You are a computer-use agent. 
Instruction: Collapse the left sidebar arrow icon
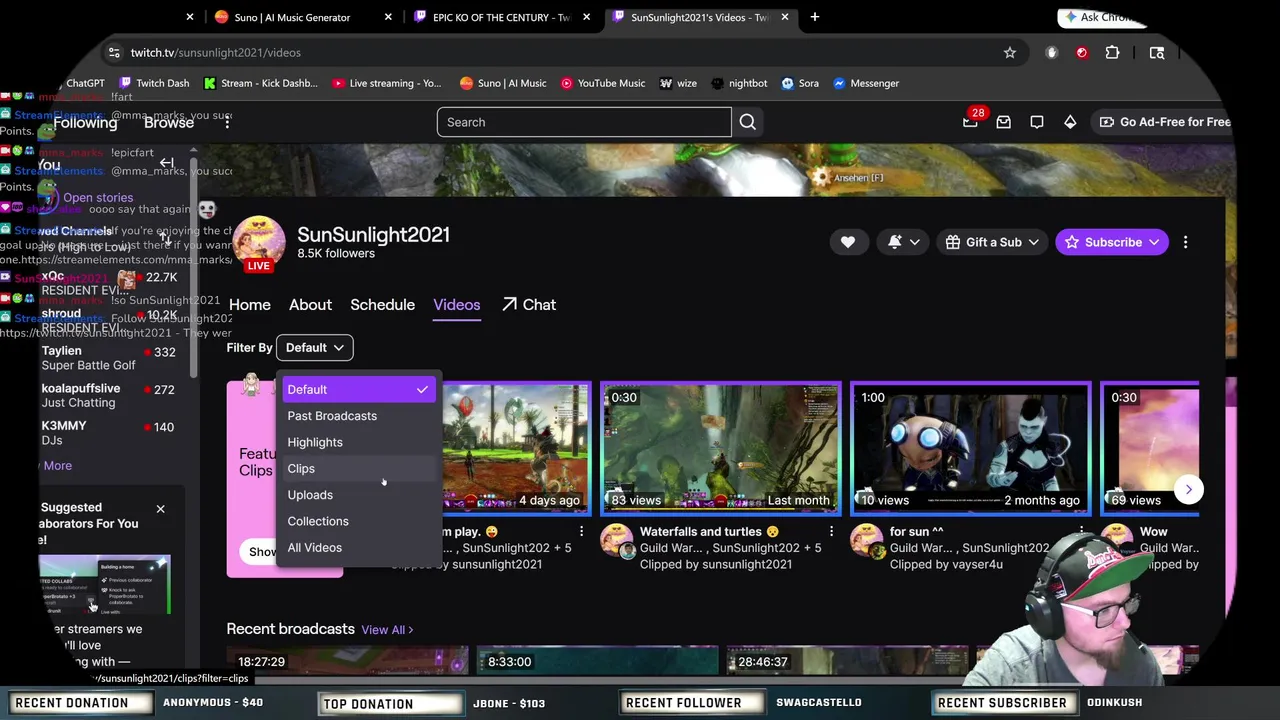167,163
